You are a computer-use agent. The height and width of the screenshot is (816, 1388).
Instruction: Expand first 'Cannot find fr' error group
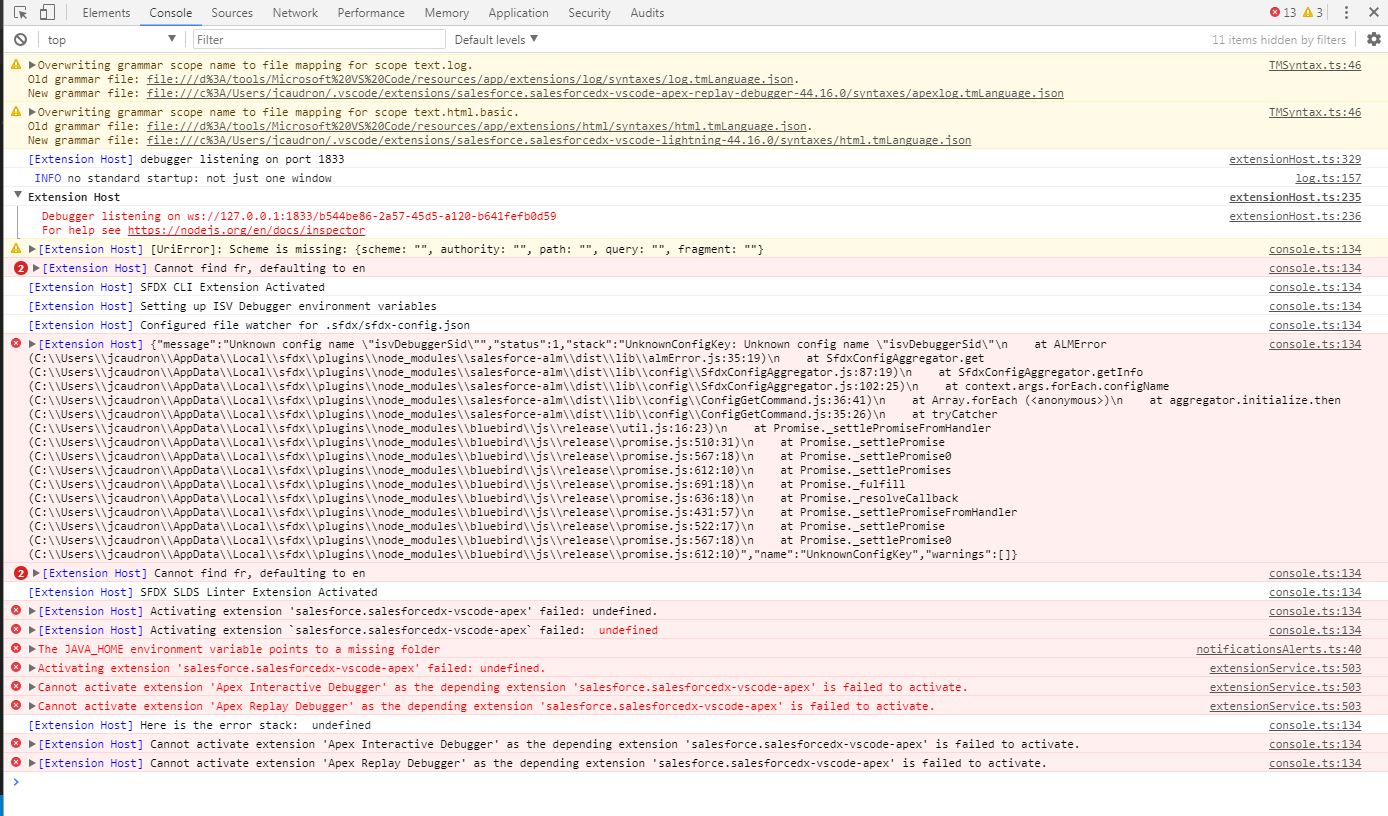[36, 268]
